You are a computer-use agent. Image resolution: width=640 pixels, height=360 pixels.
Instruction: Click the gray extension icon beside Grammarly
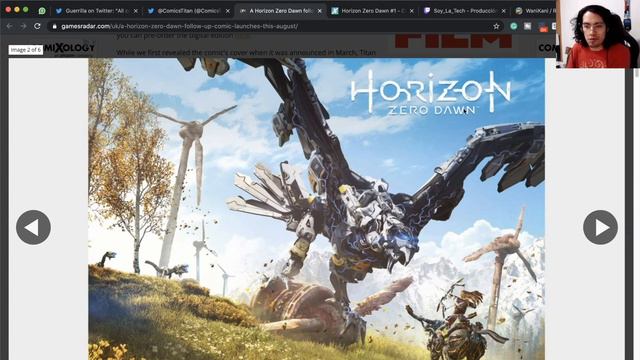[x=528, y=26]
